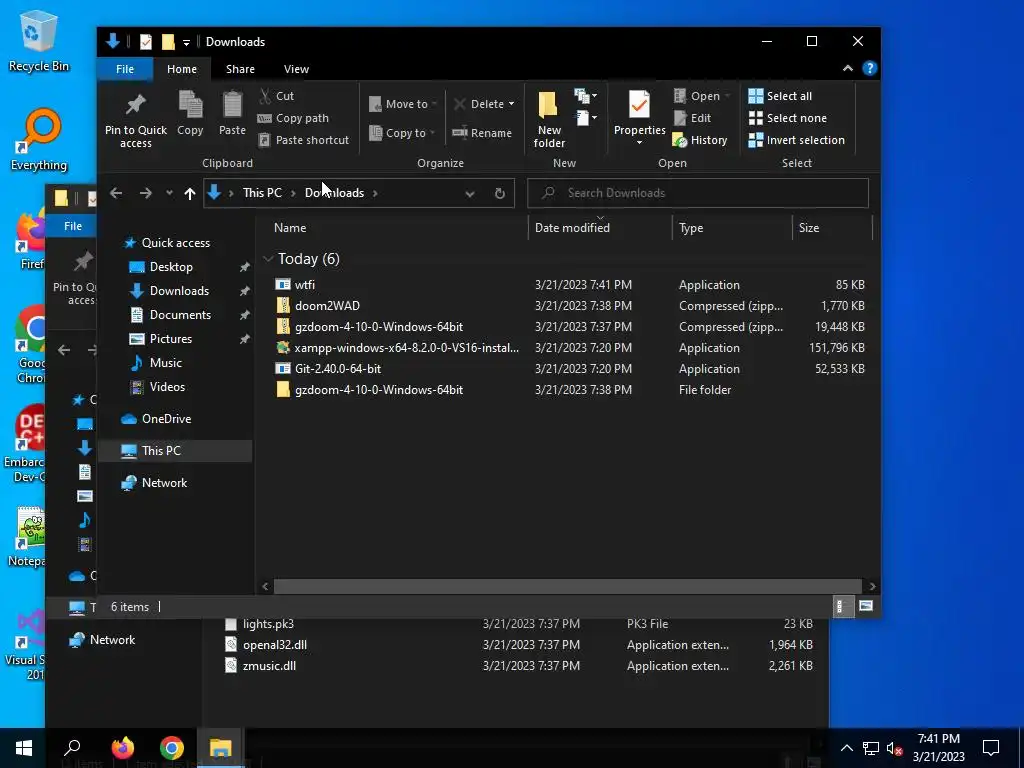Expand address bar previous locations dropdown

(x=470, y=193)
